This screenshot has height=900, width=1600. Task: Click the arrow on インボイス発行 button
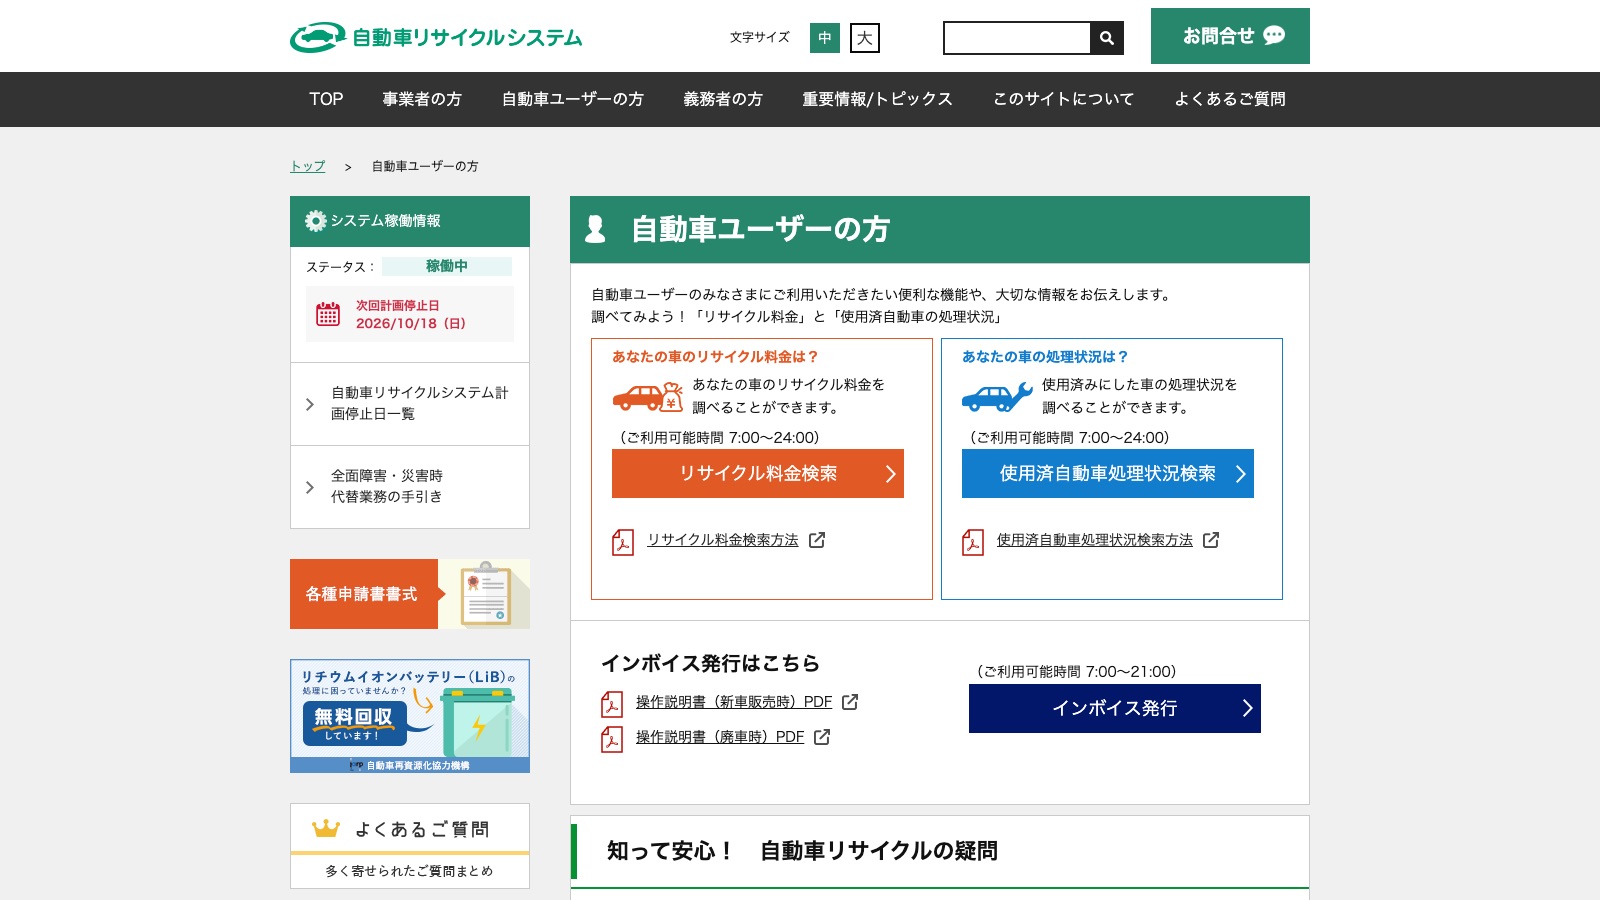tap(1247, 708)
